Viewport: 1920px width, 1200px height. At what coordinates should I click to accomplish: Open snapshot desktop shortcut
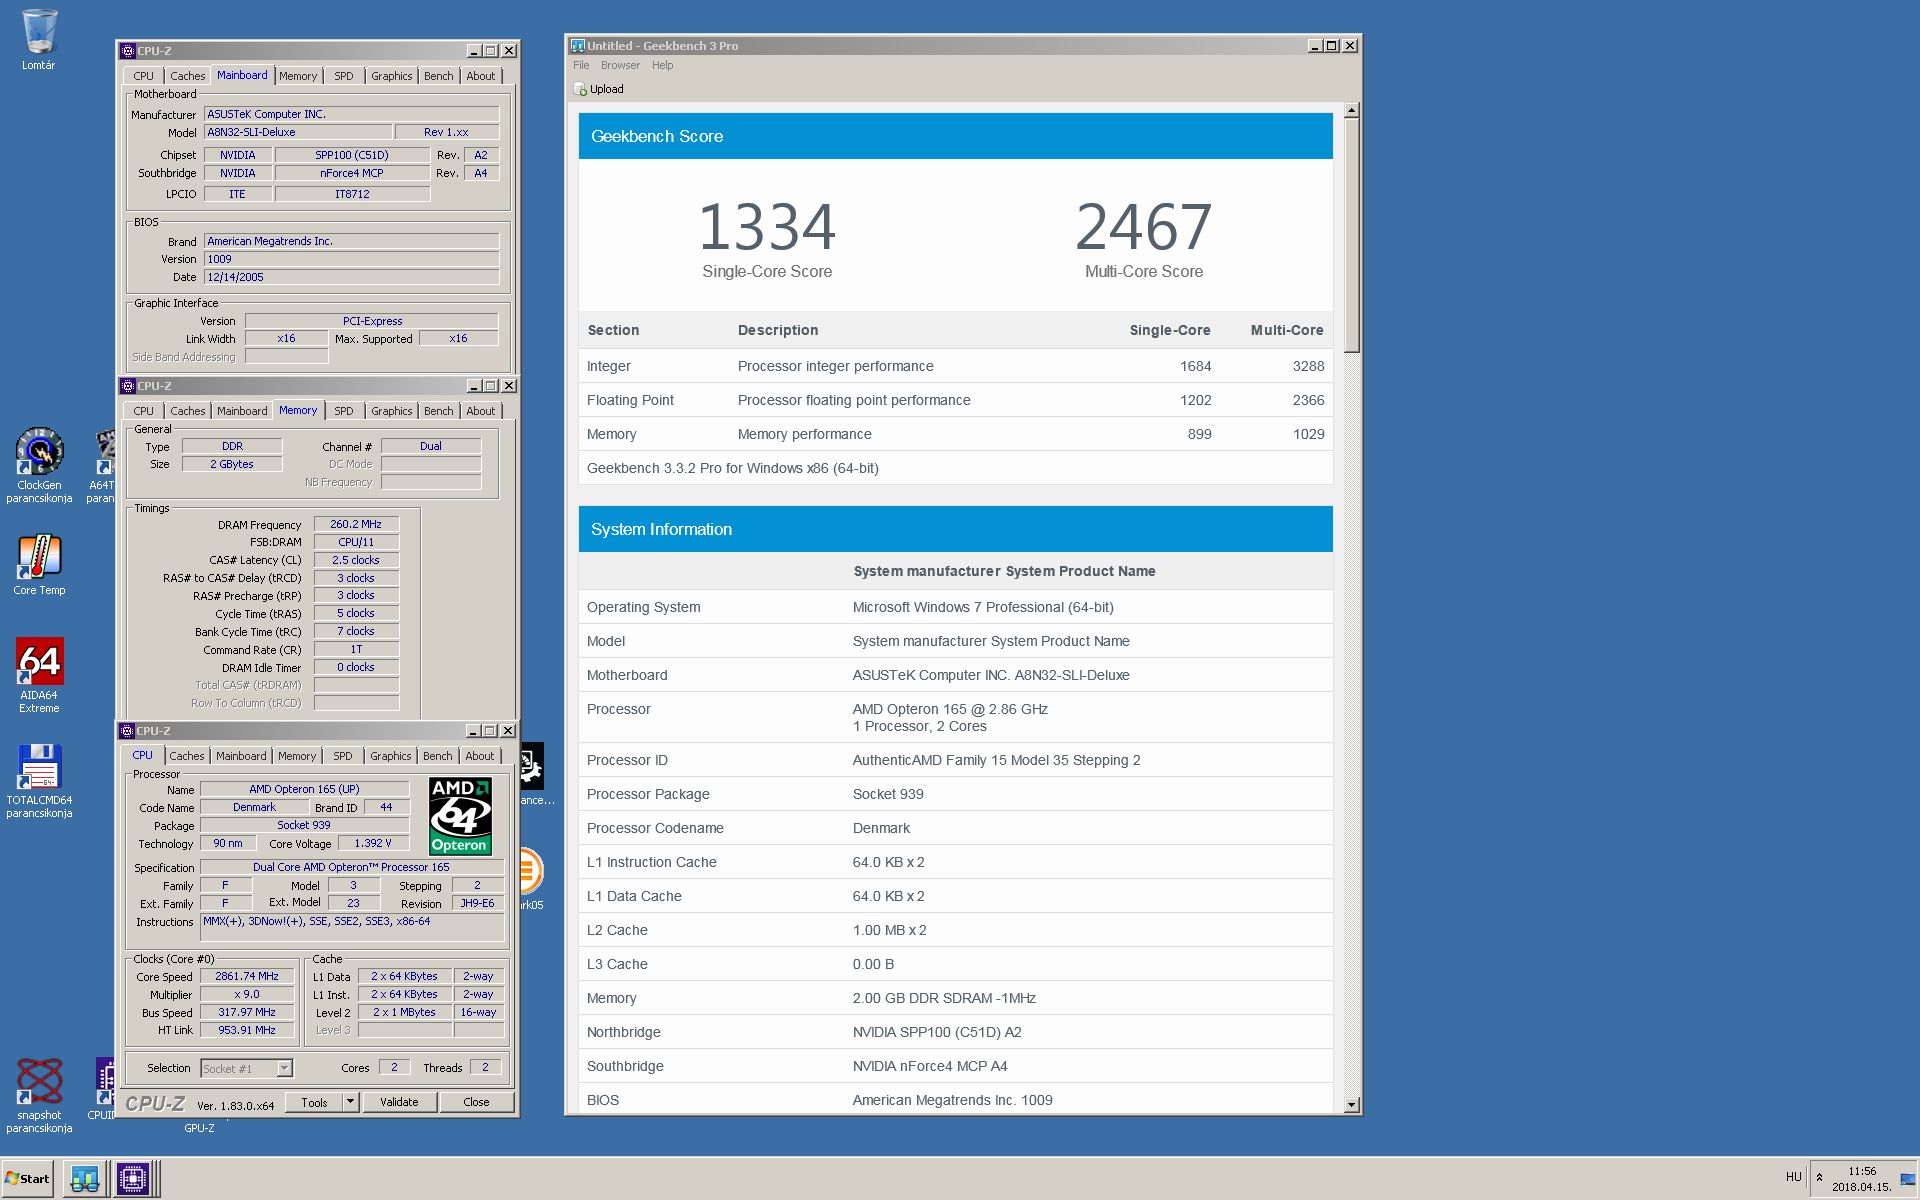(39, 1083)
